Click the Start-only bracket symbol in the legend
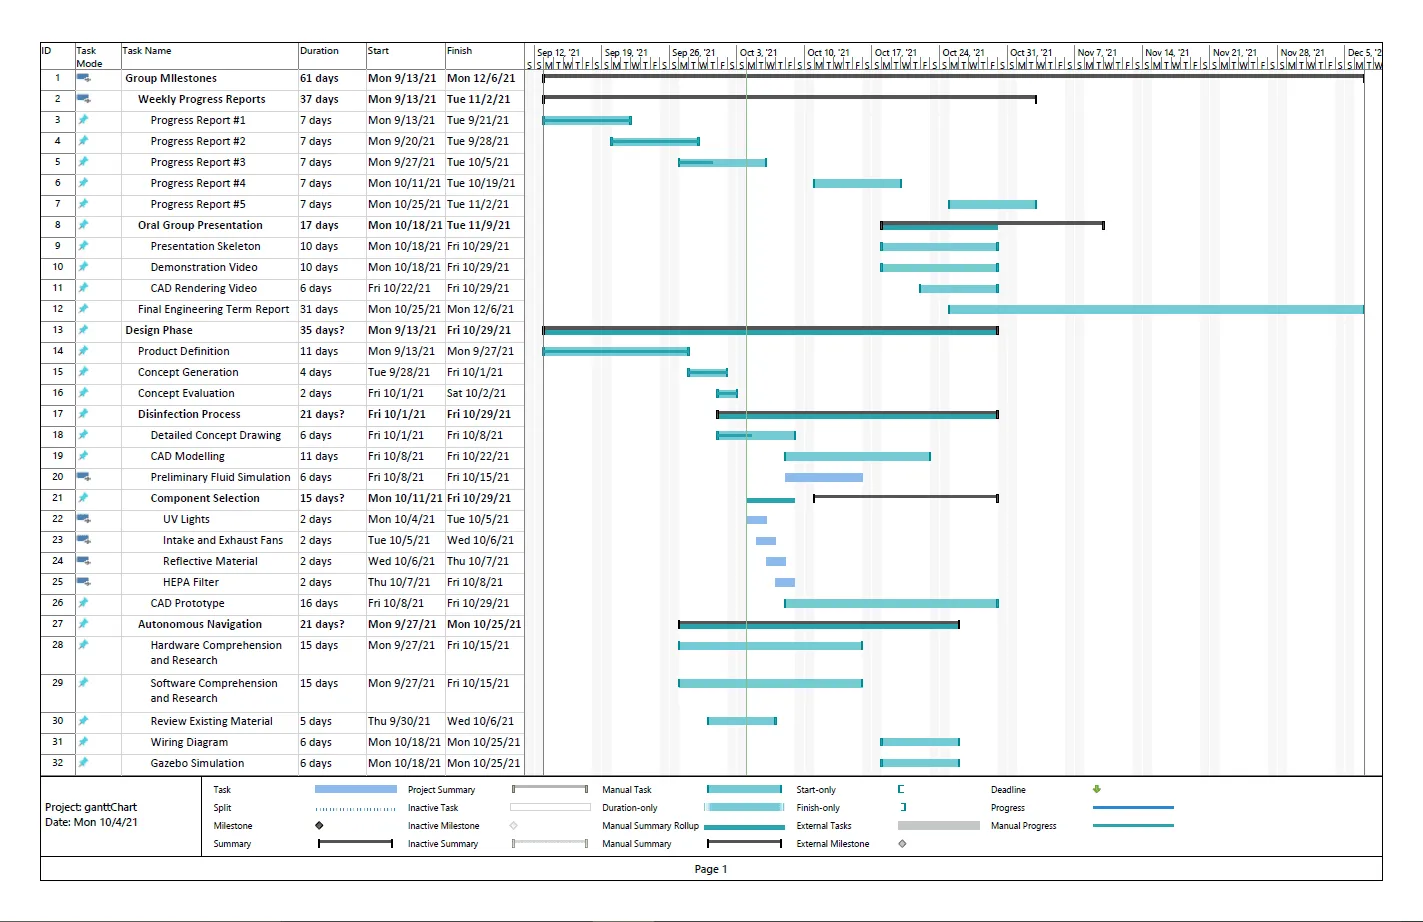The width and height of the screenshot is (1423, 922). (901, 790)
